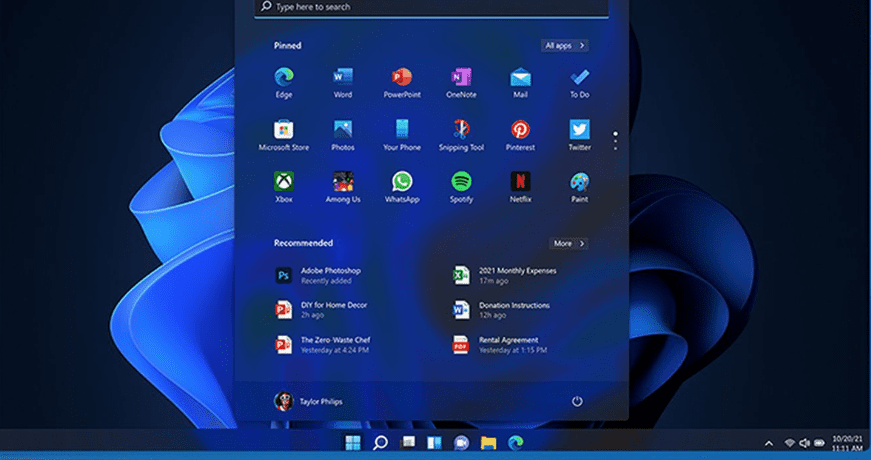Open taskbar Search magnifier

click(x=380, y=443)
